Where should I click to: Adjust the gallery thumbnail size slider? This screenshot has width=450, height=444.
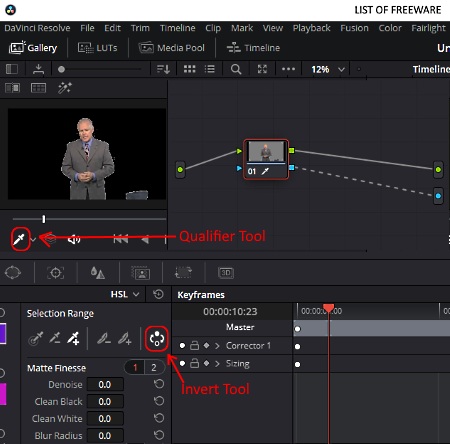click(x=99, y=69)
